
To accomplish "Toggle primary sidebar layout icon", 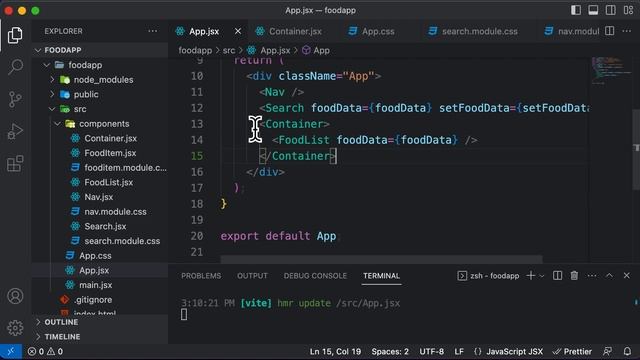I will point(576,10).
